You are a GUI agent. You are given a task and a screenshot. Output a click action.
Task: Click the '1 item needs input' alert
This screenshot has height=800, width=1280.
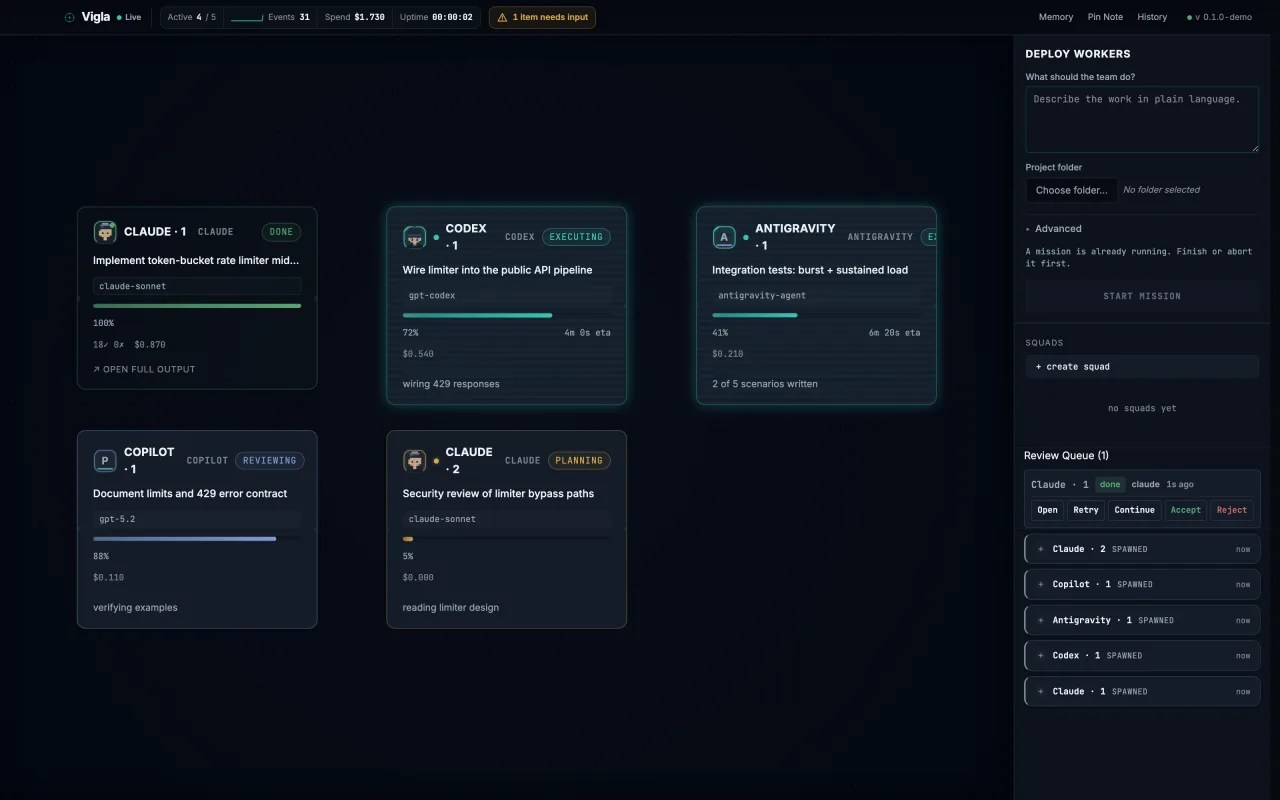pos(542,17)
